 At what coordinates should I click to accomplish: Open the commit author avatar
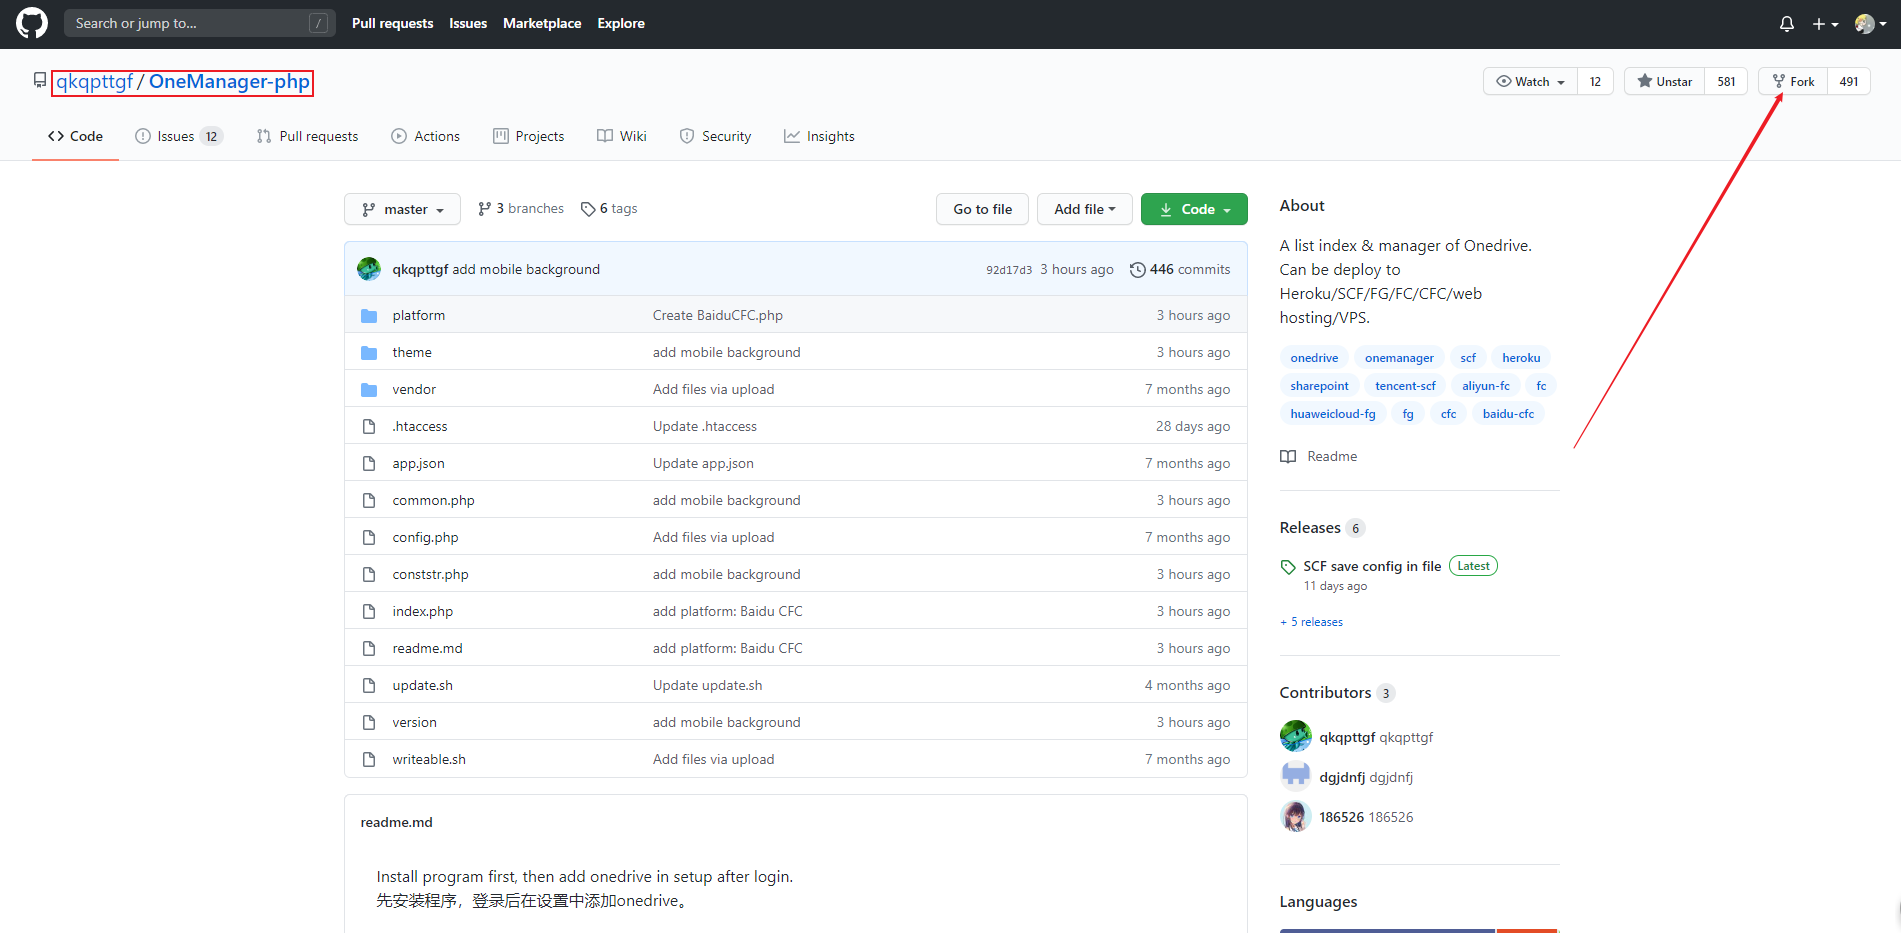pyautogui.click(x=369, y=269)
